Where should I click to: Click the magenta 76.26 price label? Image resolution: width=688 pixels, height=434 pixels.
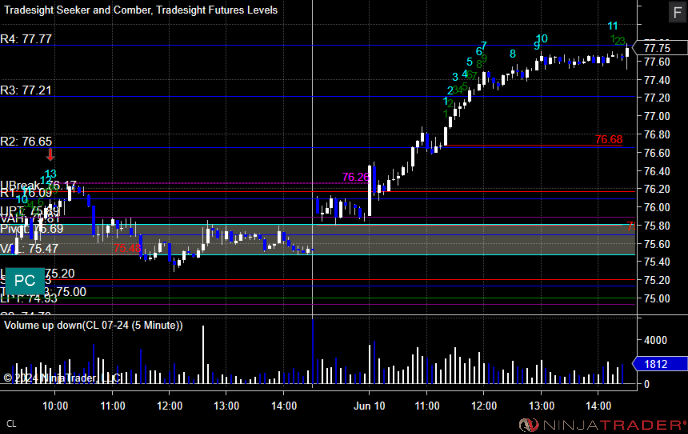coord(356,177)
